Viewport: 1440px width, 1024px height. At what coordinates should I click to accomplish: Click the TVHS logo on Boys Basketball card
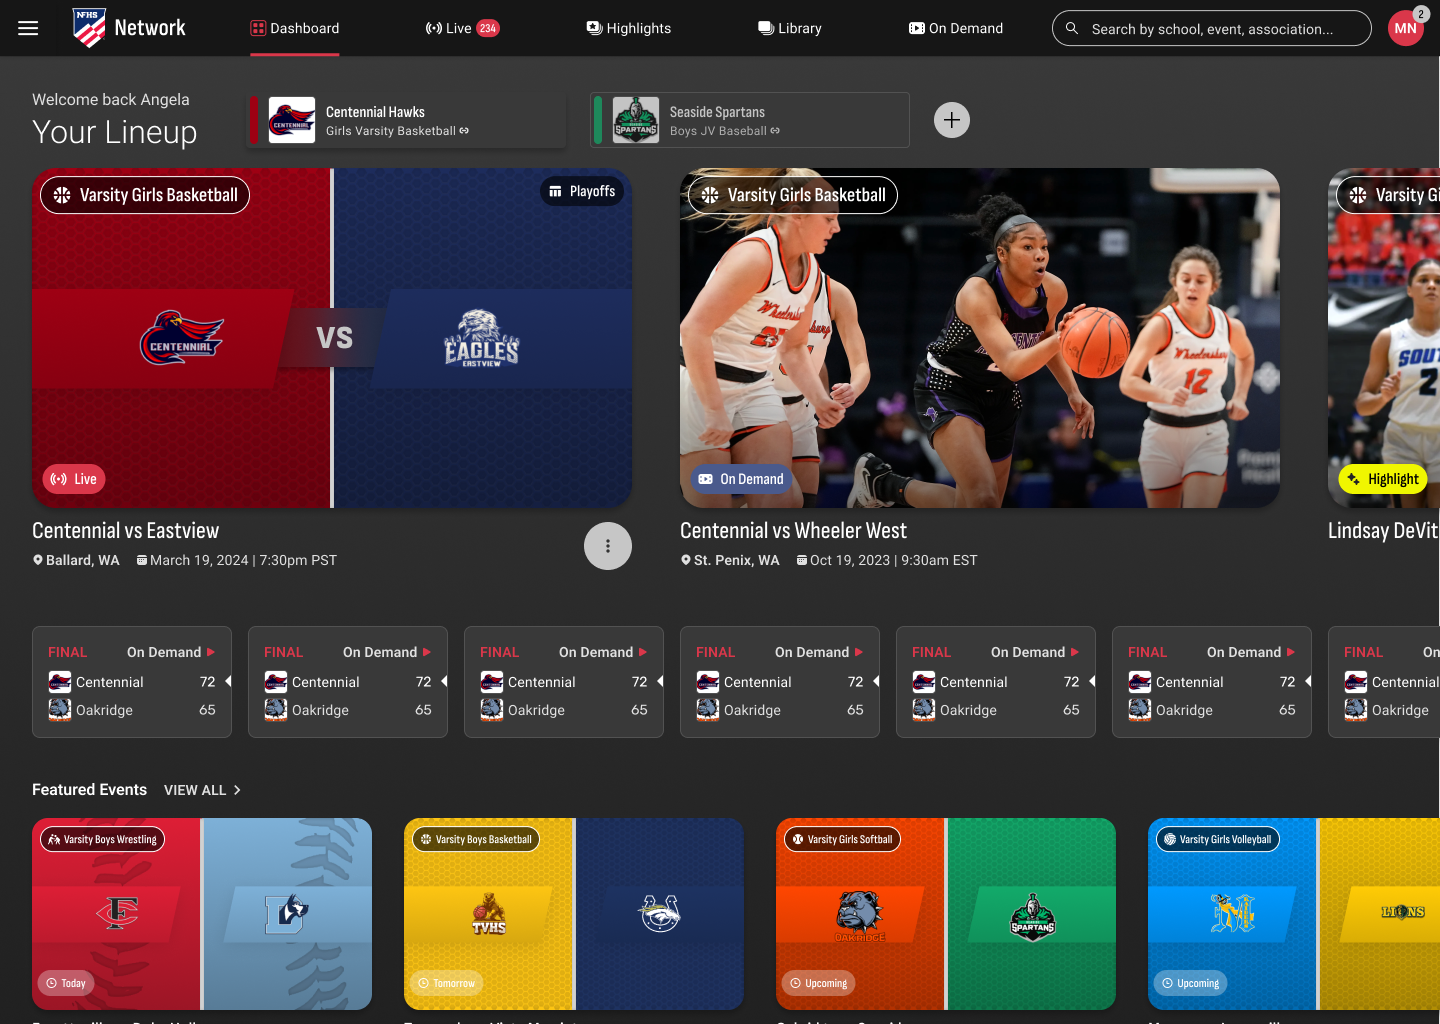[x=489, y=913]
